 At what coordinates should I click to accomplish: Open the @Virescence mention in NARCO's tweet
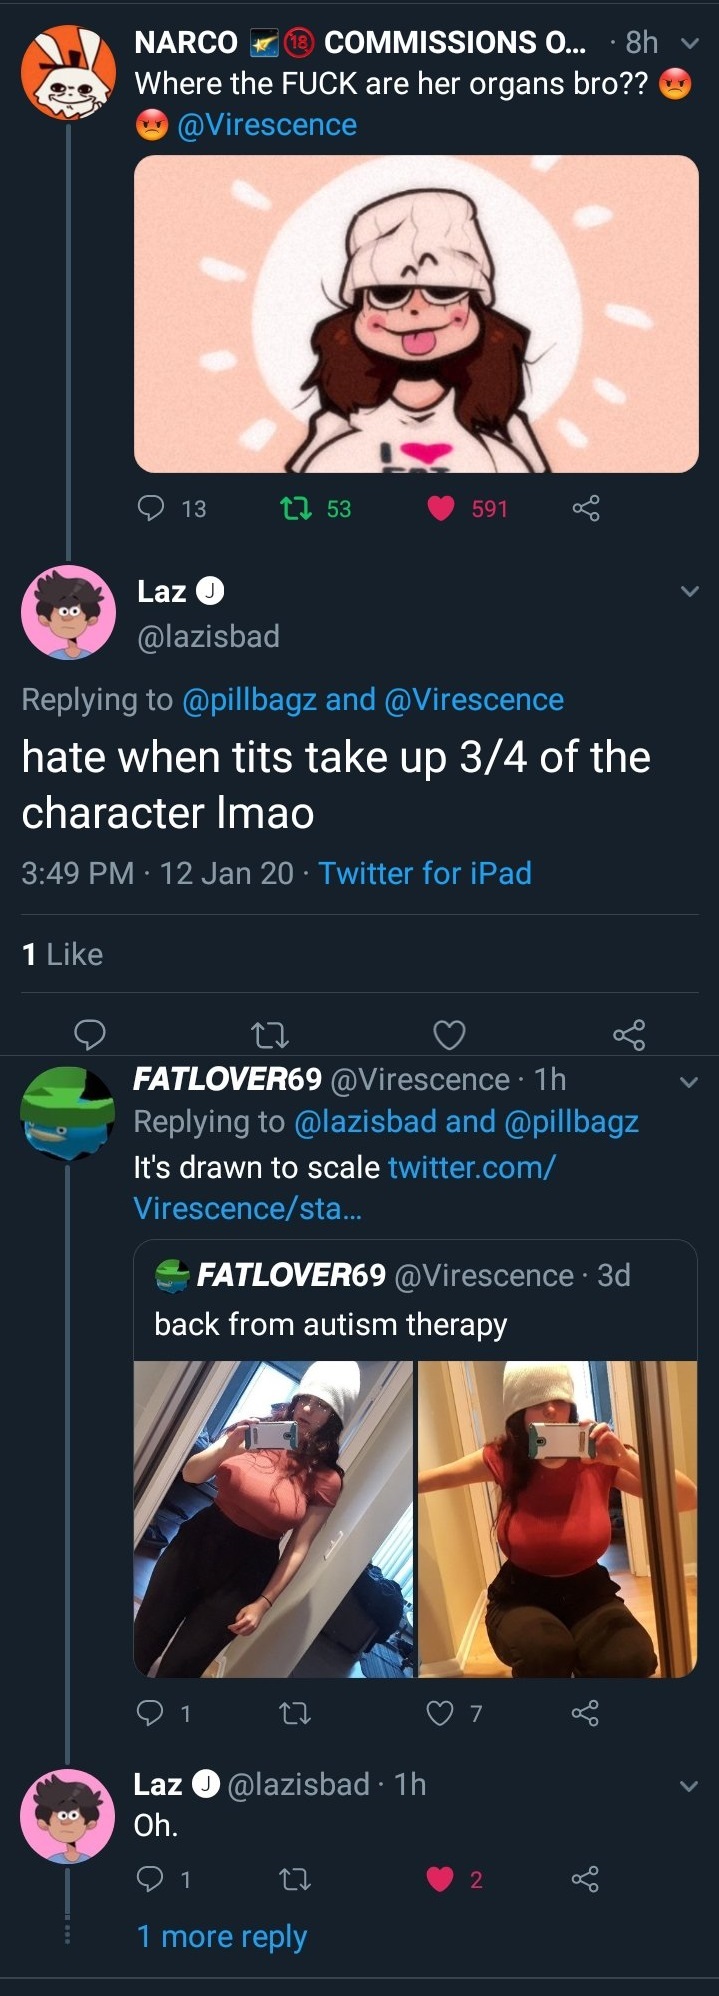click(266, 125)
